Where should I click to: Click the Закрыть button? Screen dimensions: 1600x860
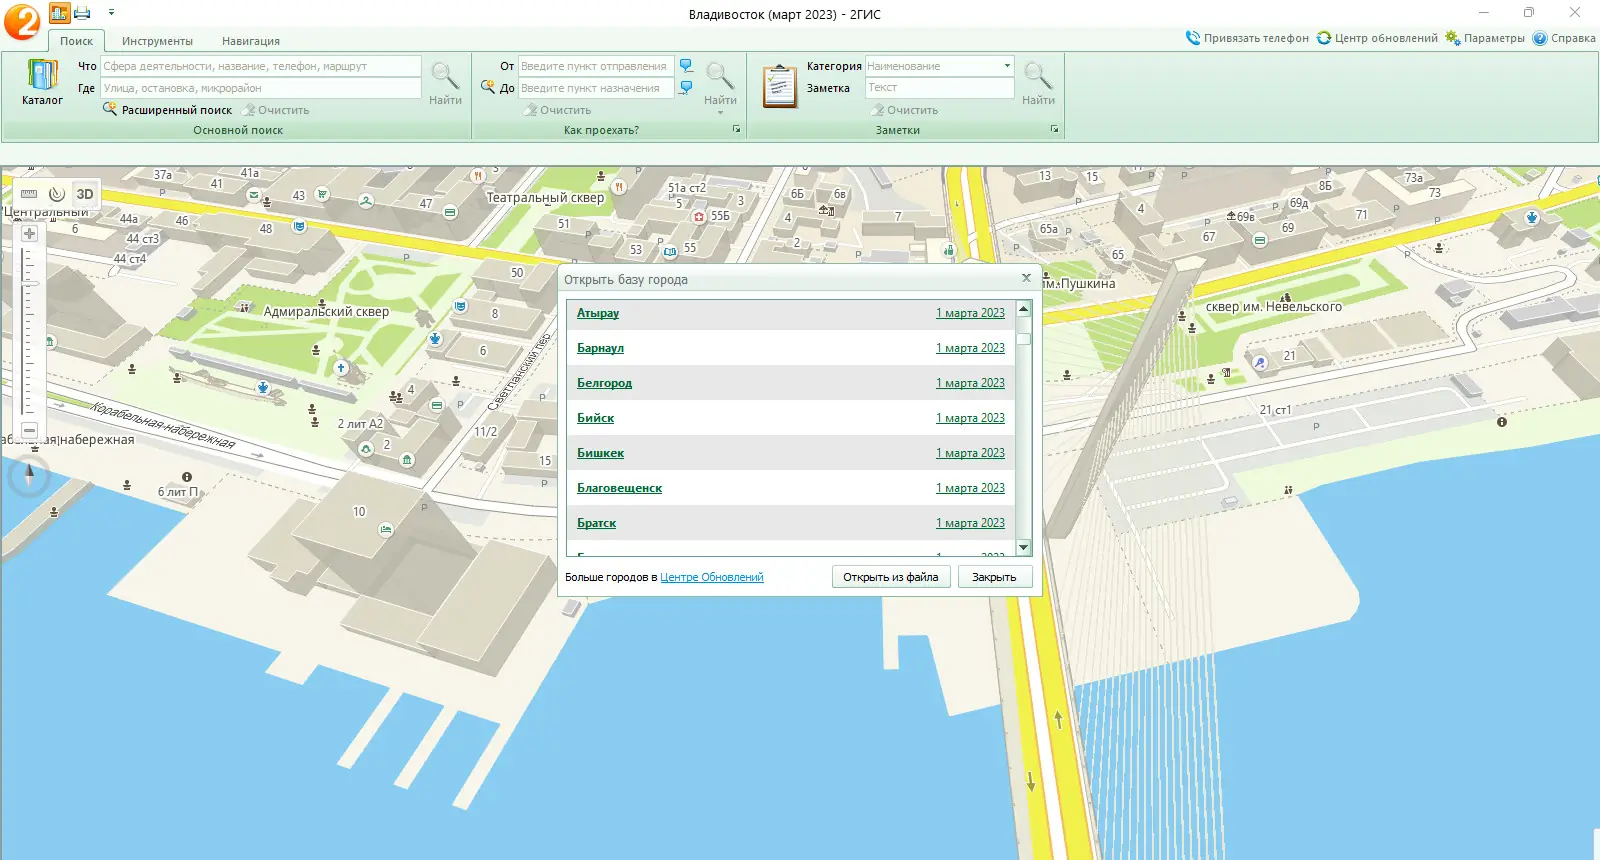(994, 577)
